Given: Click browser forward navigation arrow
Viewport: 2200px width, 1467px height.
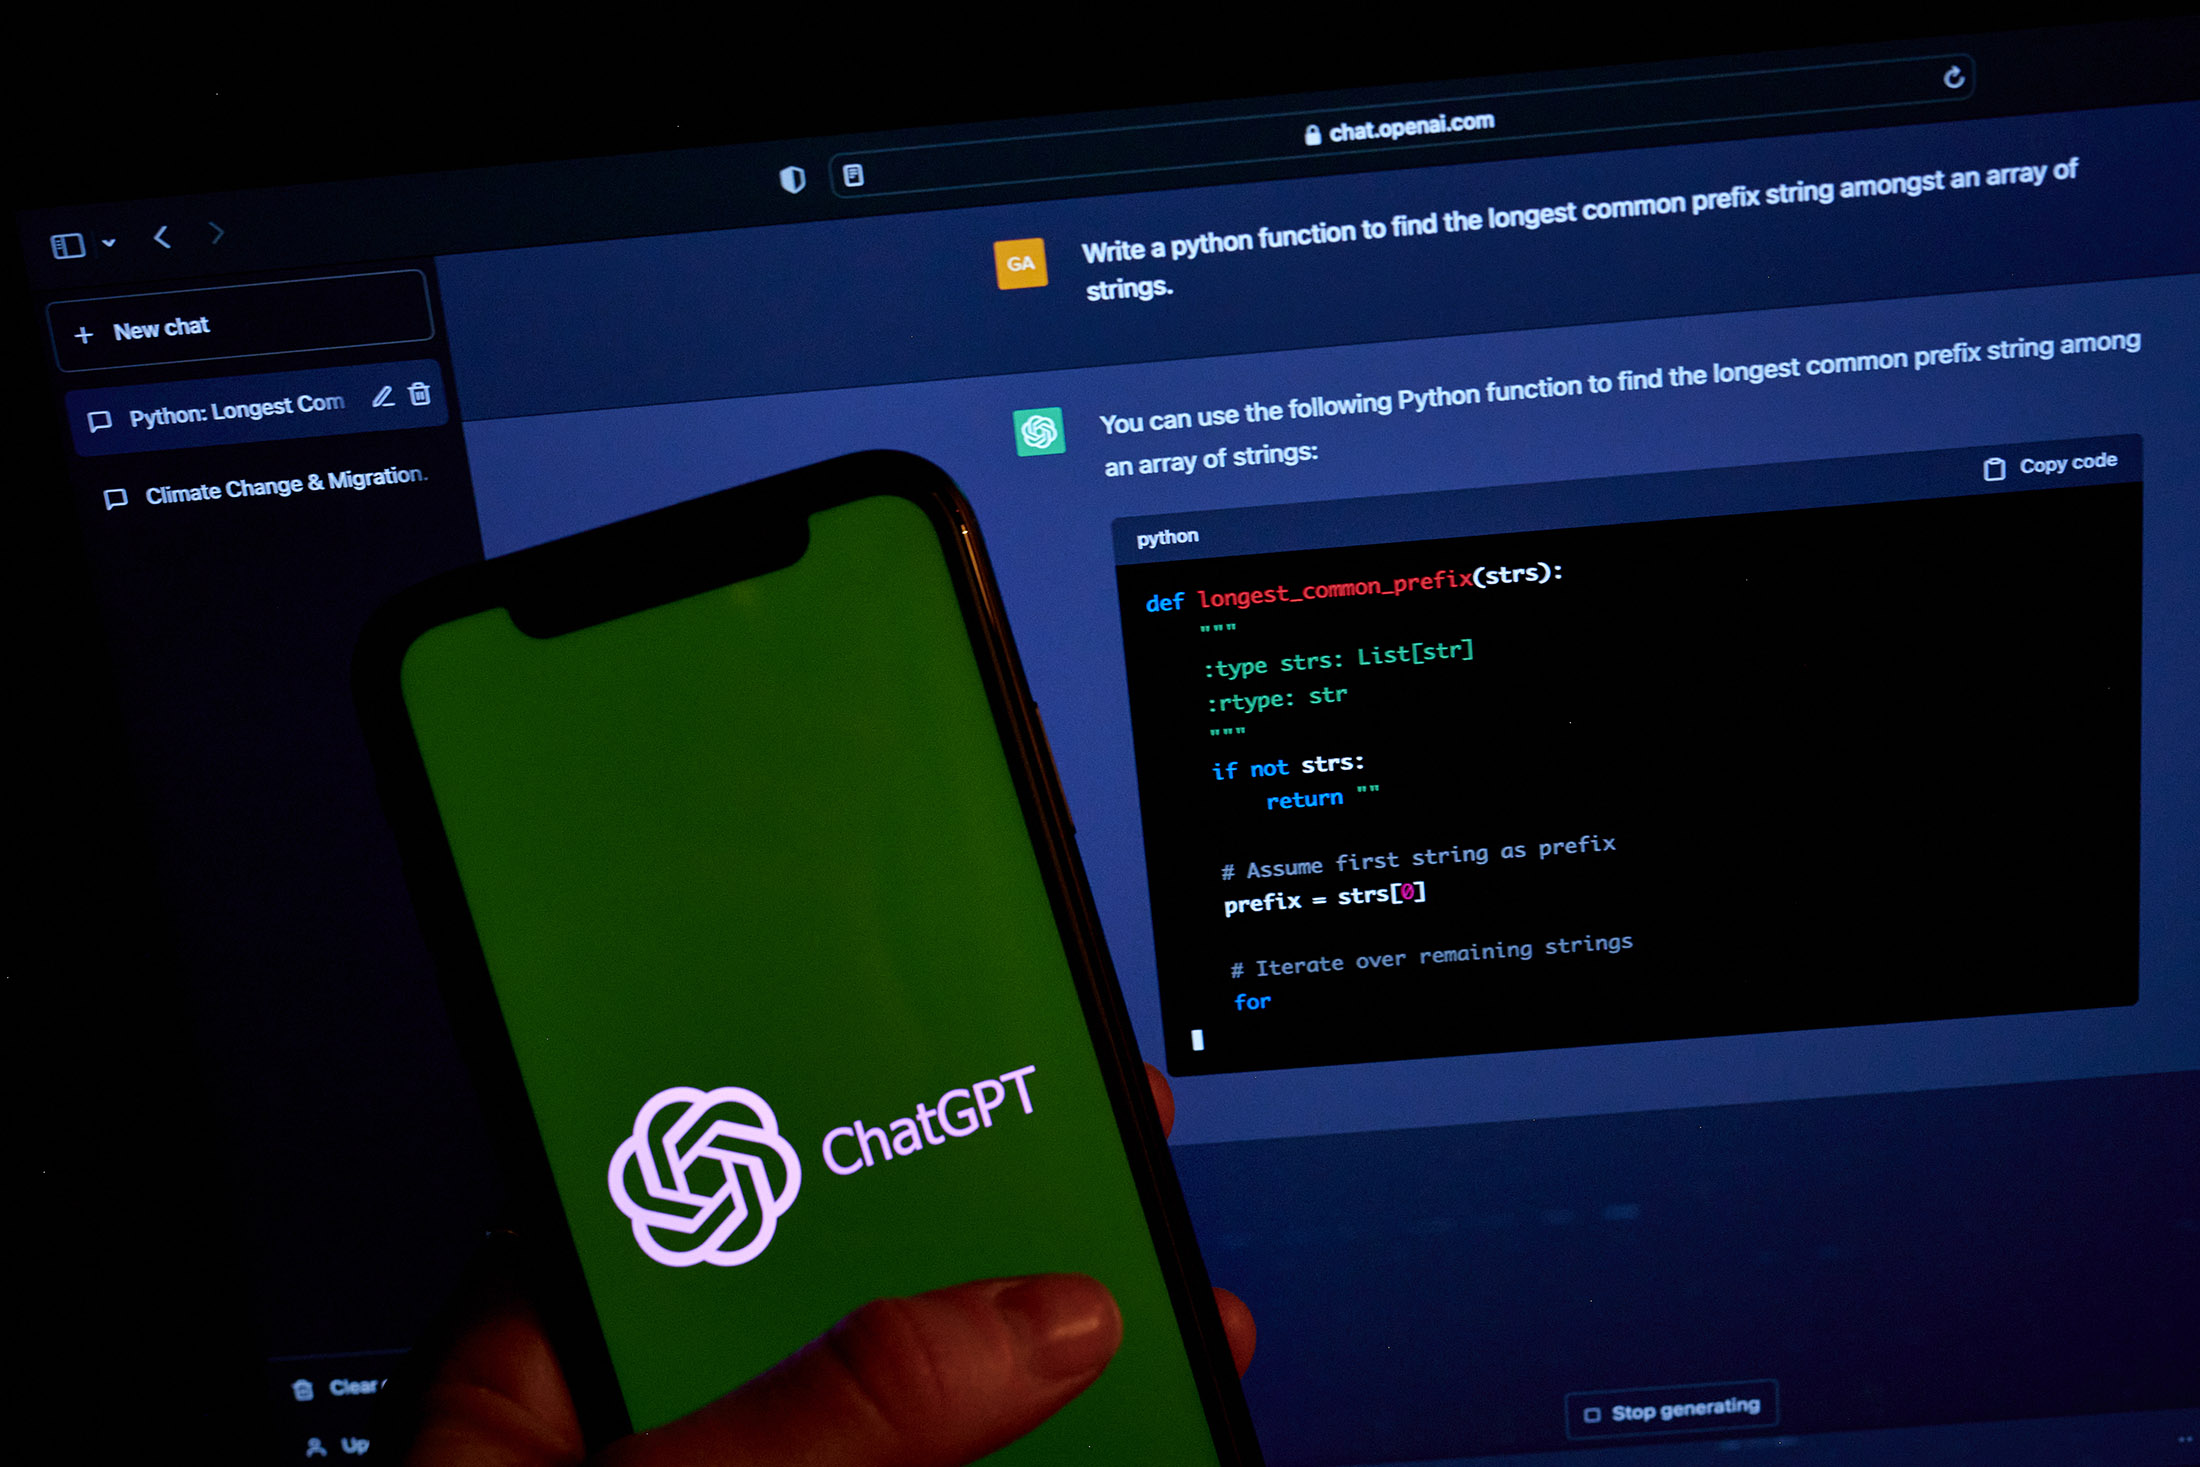Looking at the screenshot, I should pos(218,237).
